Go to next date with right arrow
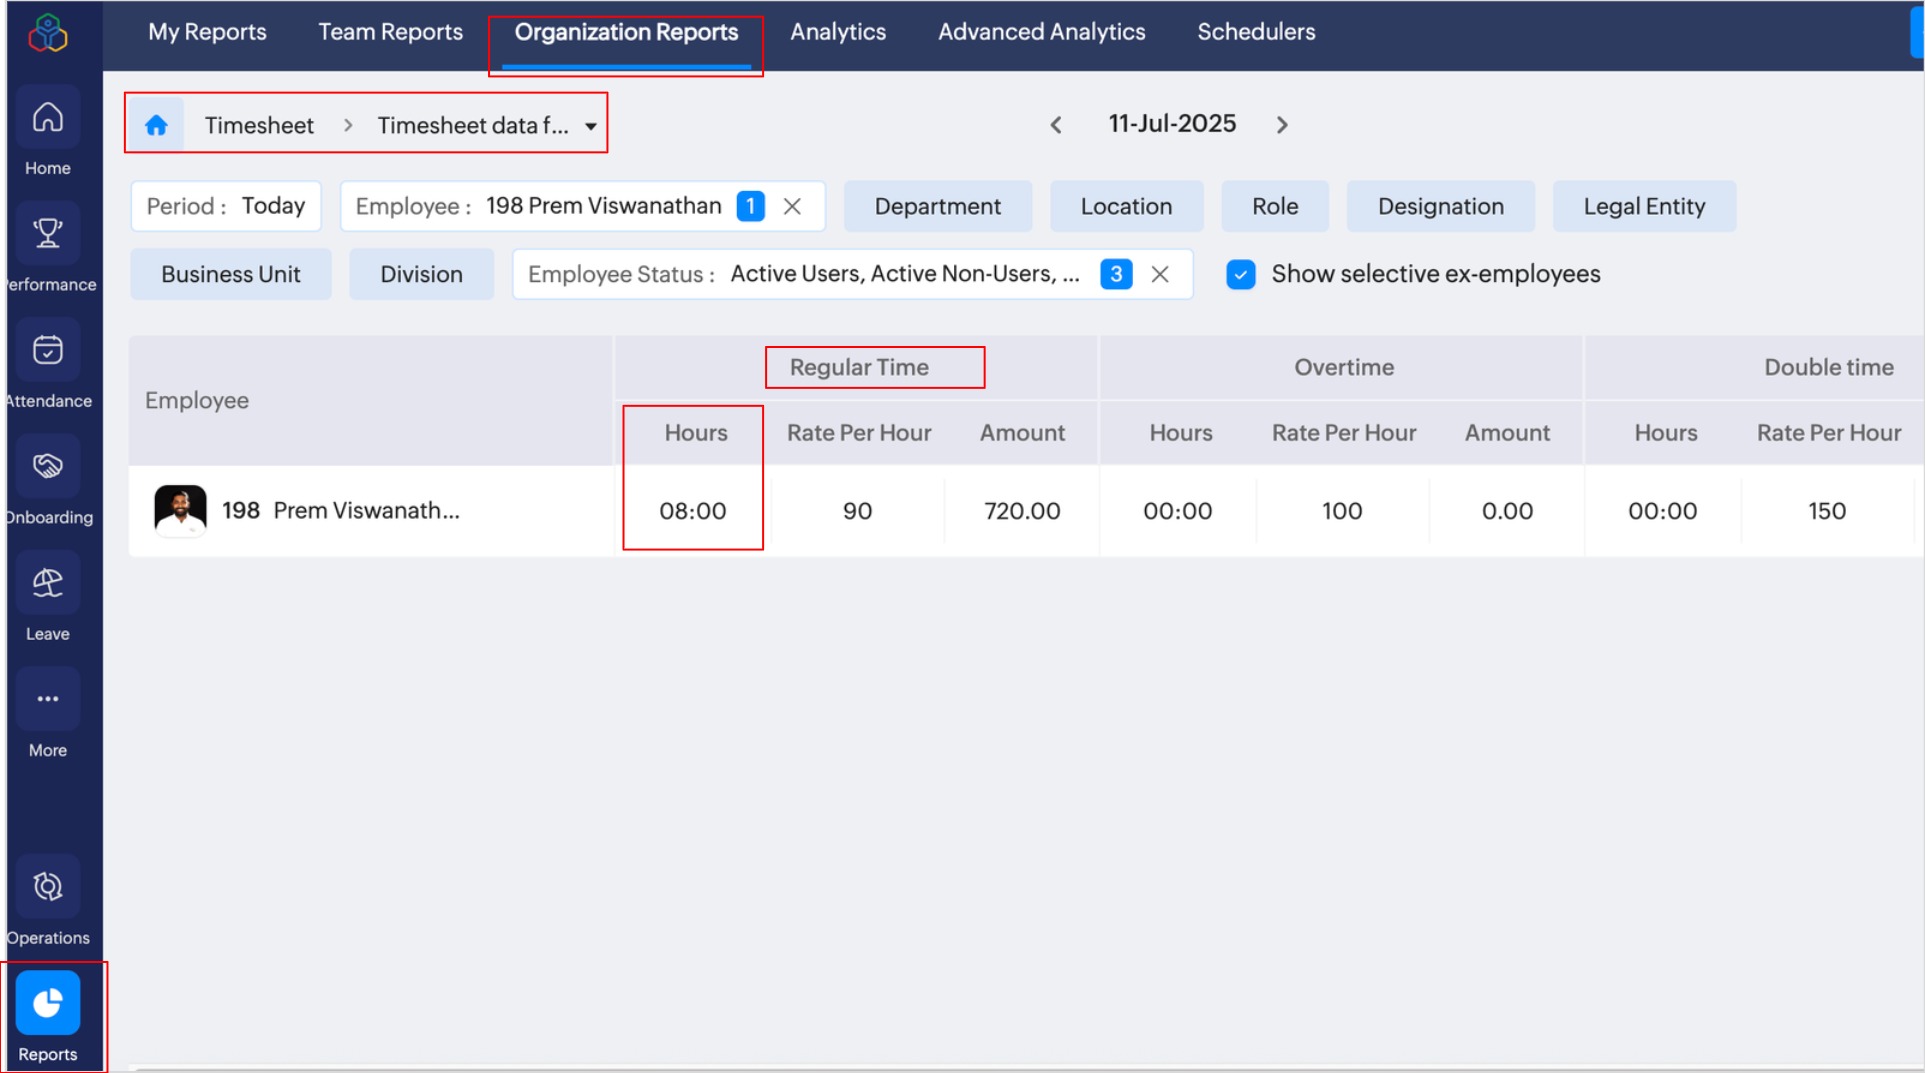 1282,125
